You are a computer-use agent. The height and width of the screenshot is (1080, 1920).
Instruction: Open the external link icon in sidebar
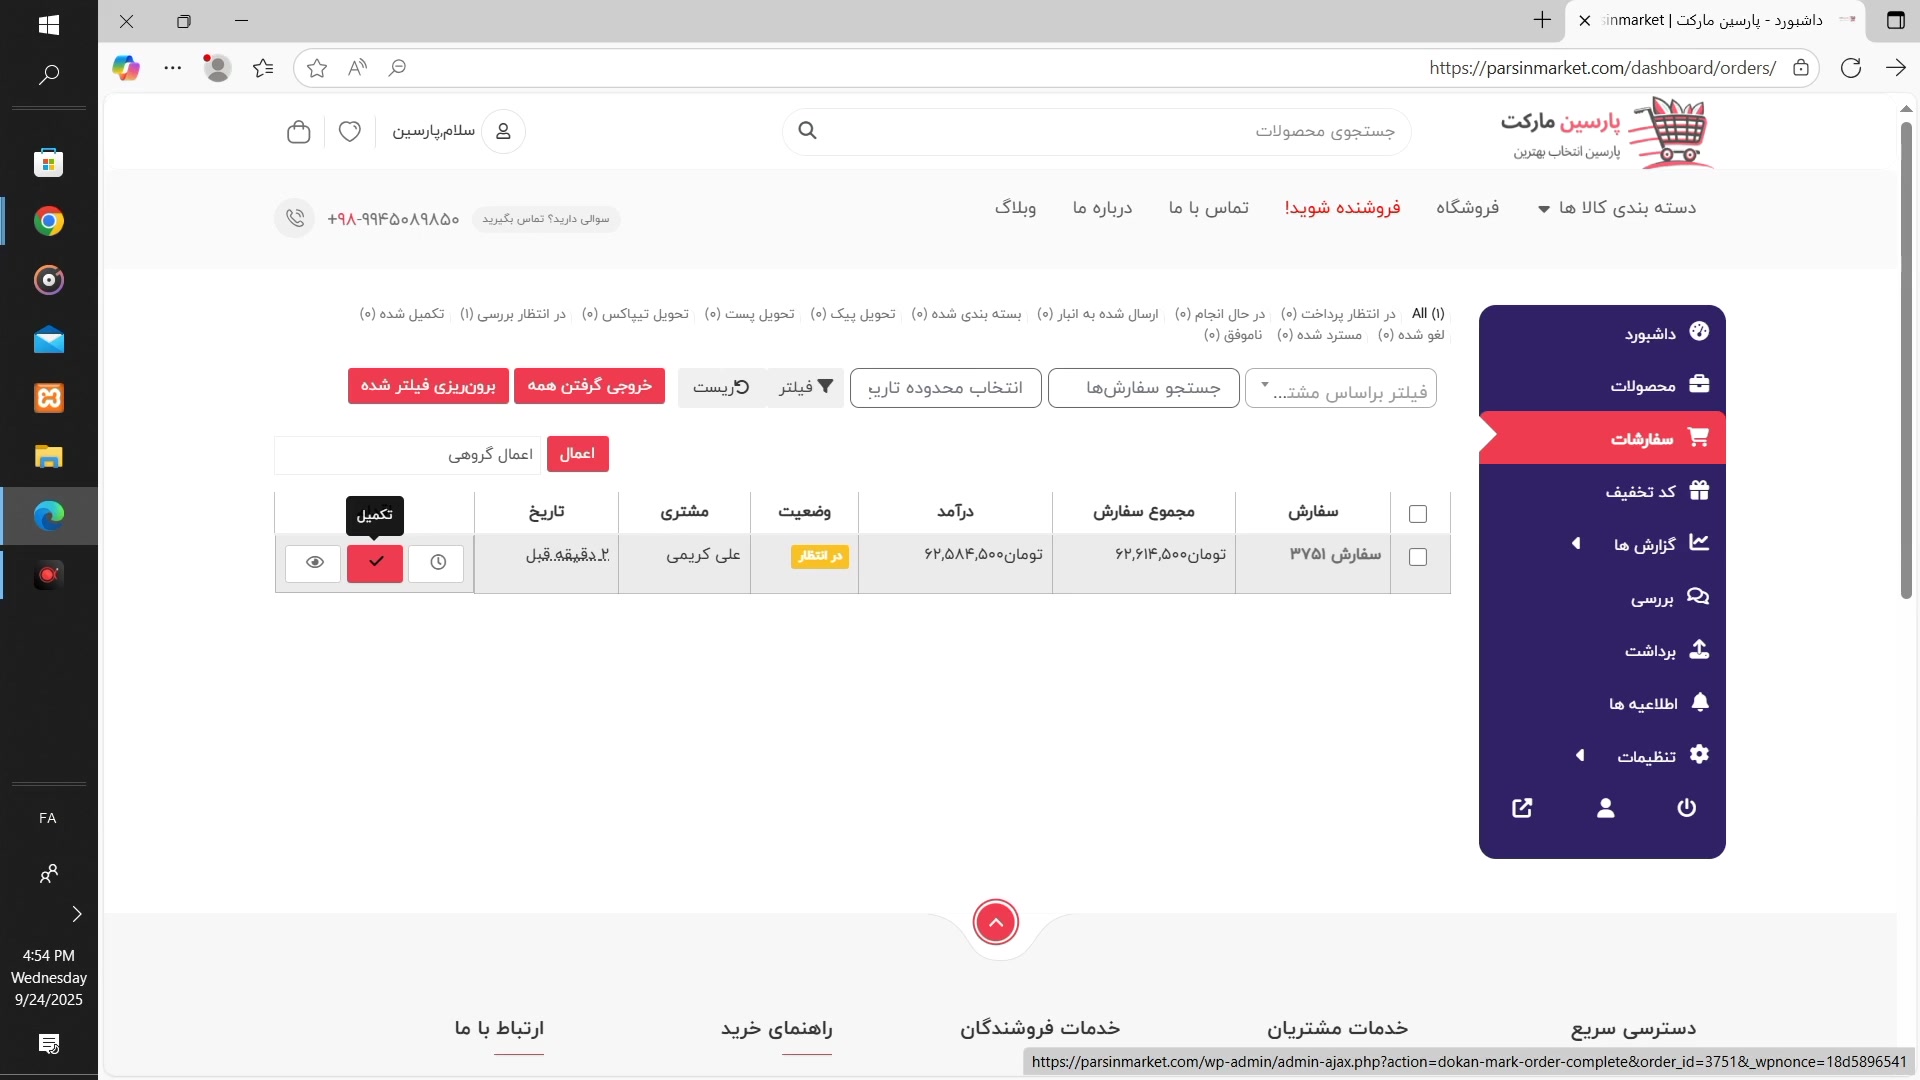[x=1522, y=808]
